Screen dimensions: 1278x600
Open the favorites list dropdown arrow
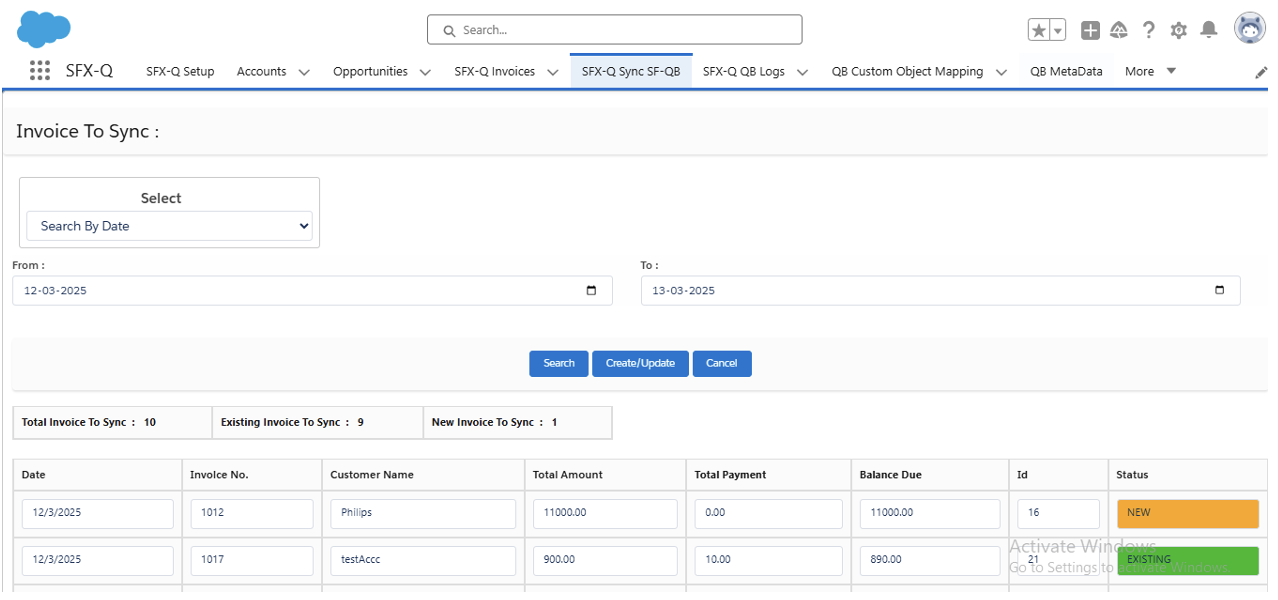coord(1057,31)
